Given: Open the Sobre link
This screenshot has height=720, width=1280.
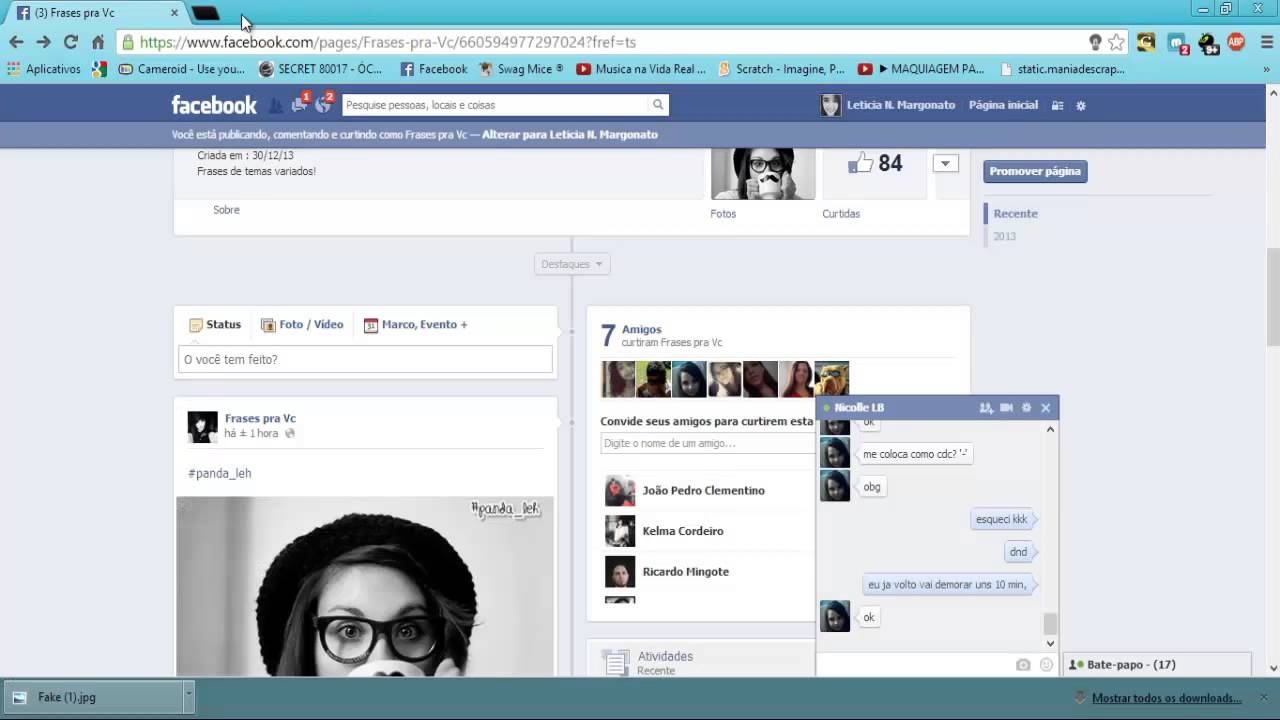Looking at the screenshot, I should (x=226, y=210).
